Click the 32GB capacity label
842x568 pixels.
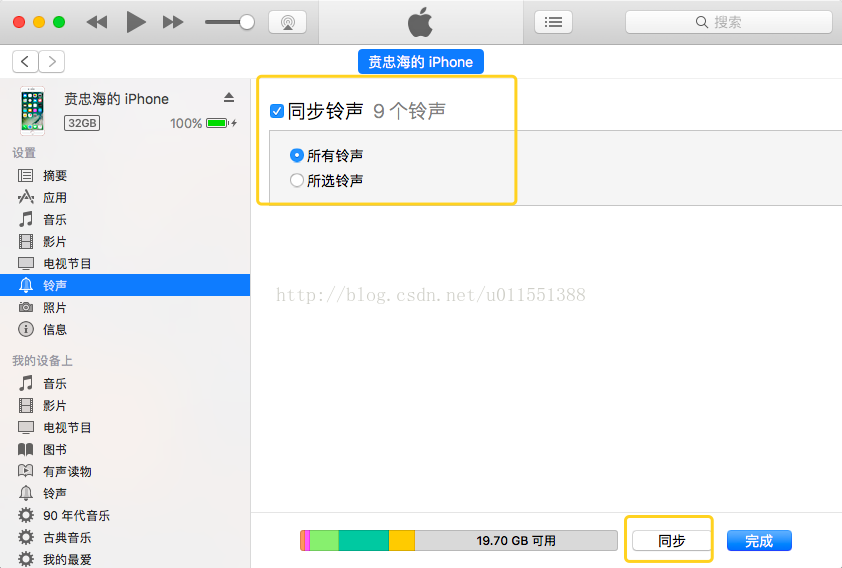82,123
